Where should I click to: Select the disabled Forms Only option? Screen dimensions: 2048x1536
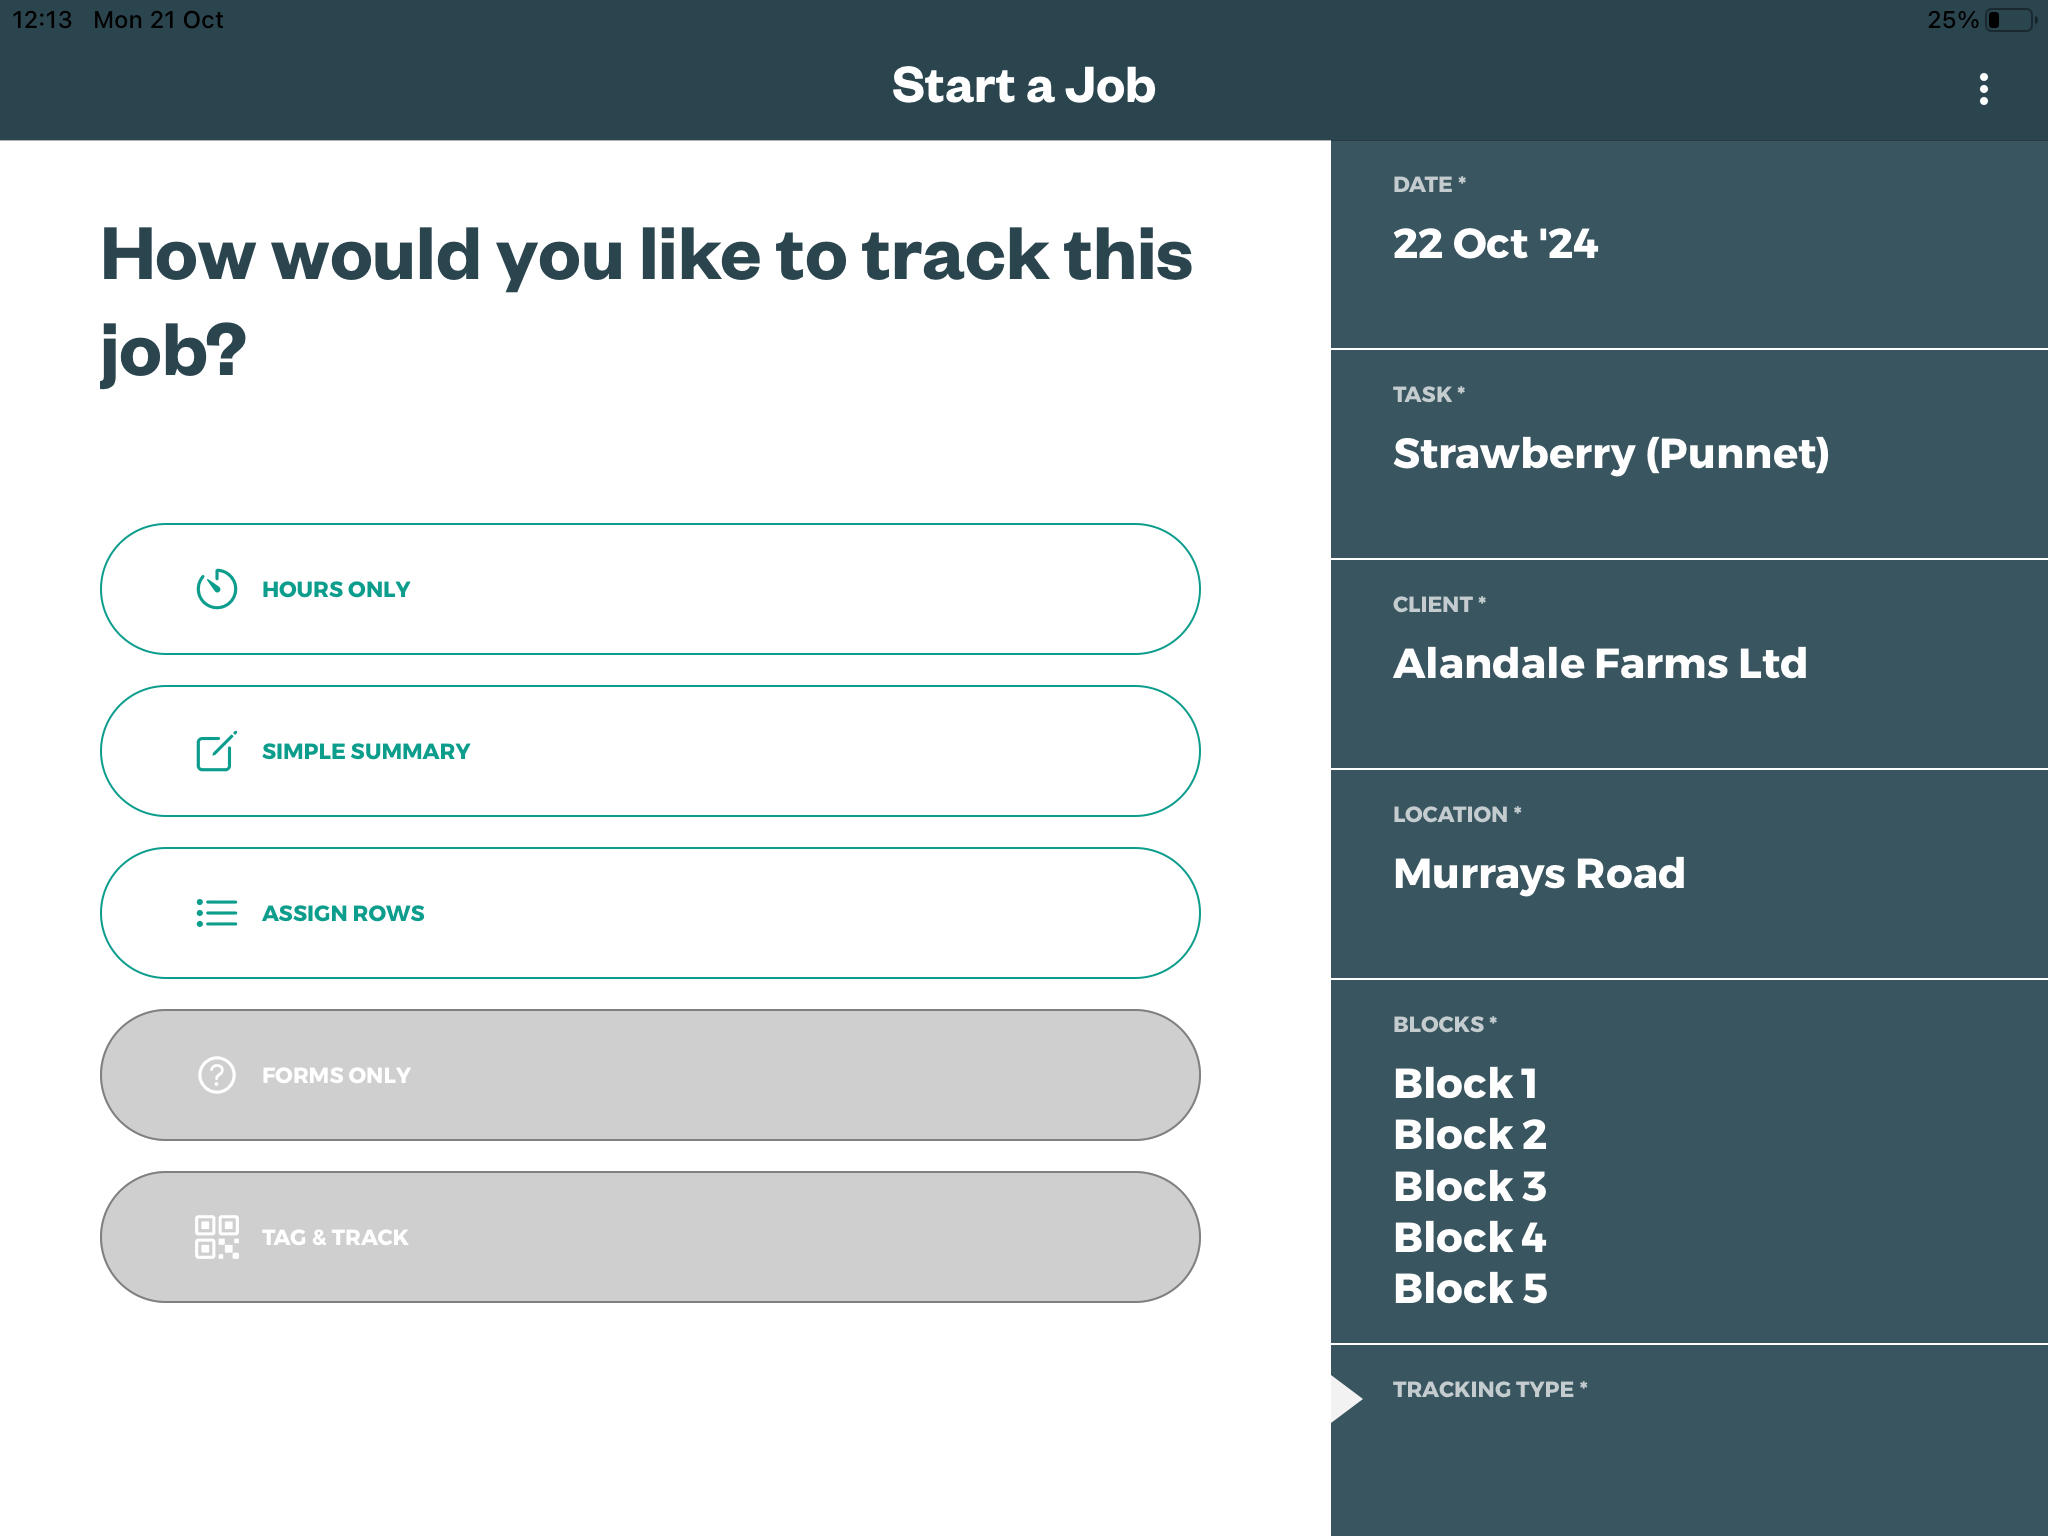[650, 1075]
